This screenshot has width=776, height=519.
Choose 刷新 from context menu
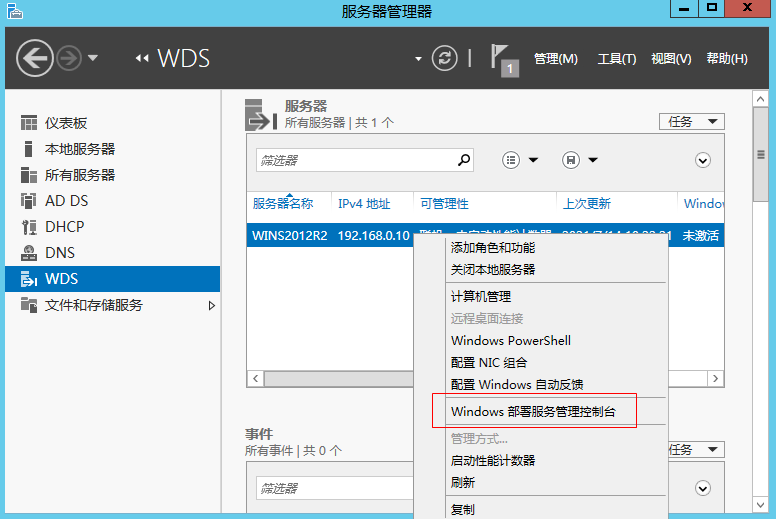(463, 482)
